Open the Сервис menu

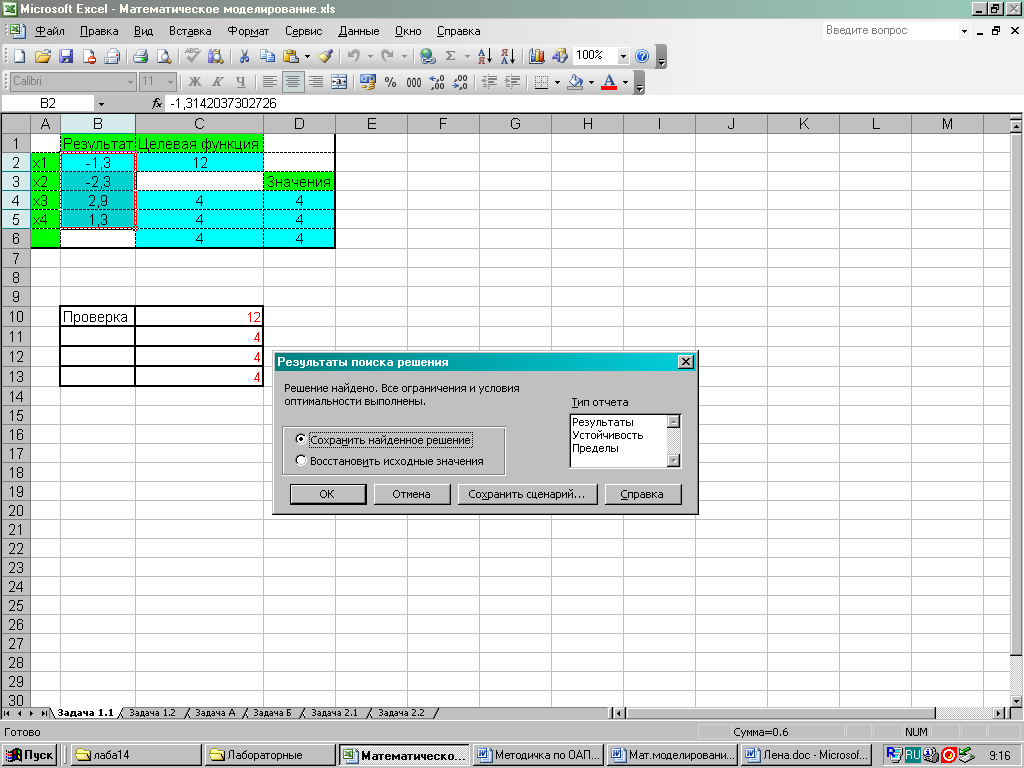pyautogui.click(x=304, y=31)
